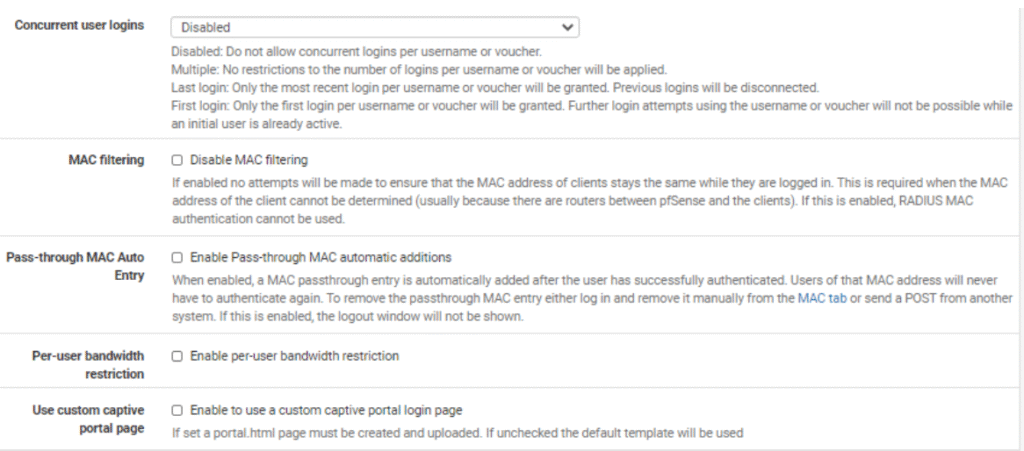This screenshot has height=451, width=1024.
Task: Tick the per-user bandwidth restriction checkbox
Action: 177,355
